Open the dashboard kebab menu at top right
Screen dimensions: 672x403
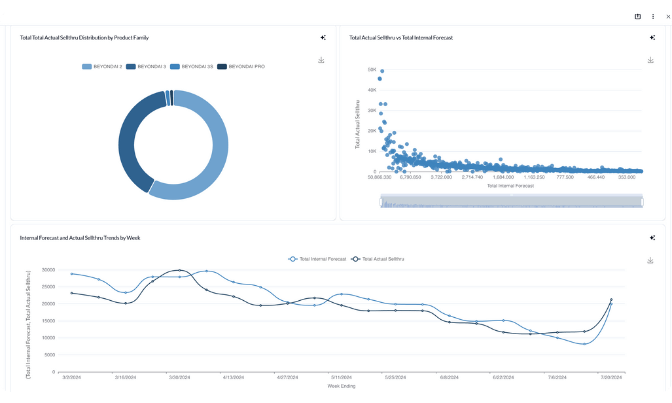click(653, 16)
